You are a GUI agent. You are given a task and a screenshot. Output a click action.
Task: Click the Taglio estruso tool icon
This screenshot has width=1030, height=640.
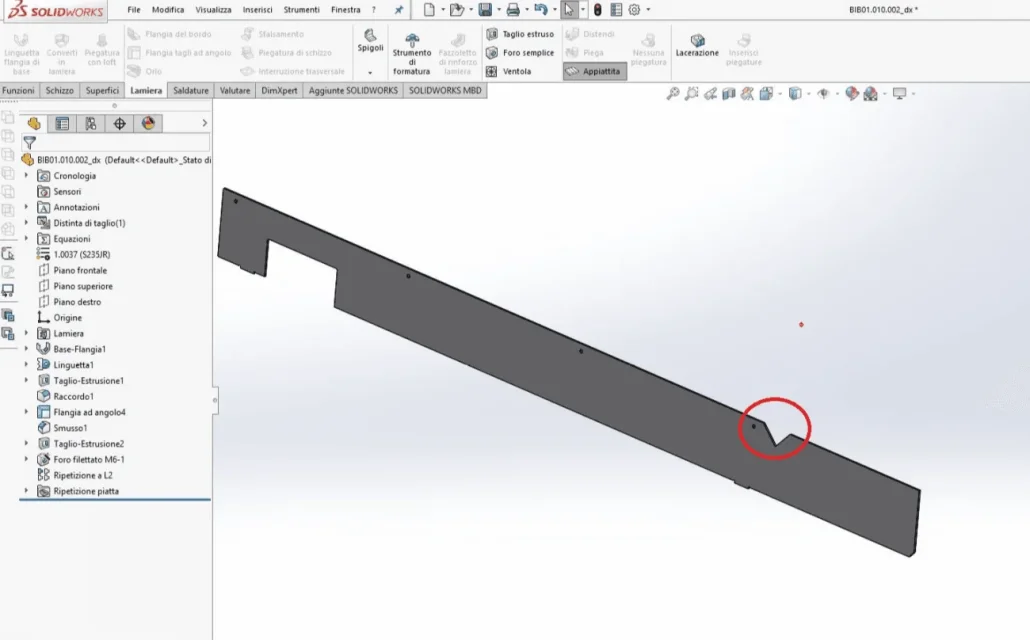(x=492, y=34)
